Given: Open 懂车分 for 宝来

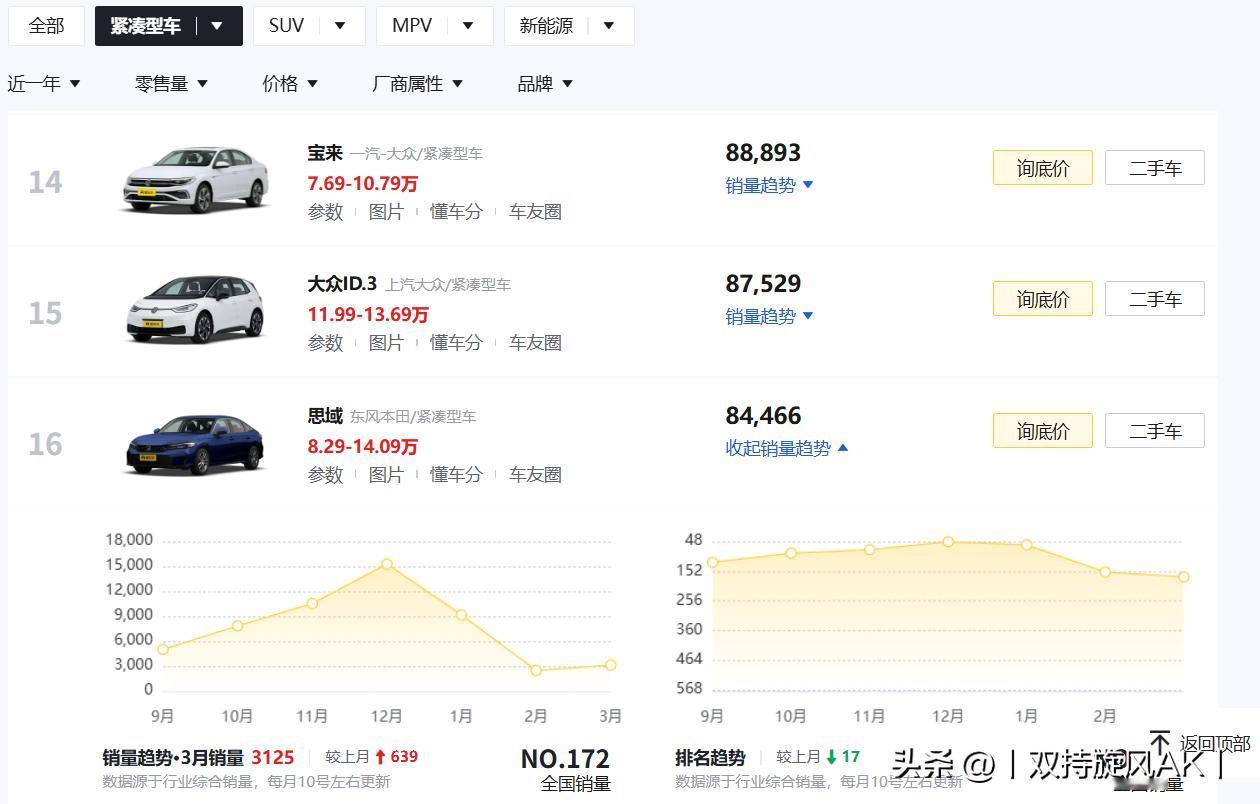Looking at the screenshot, I should click(x=456, y=212).
